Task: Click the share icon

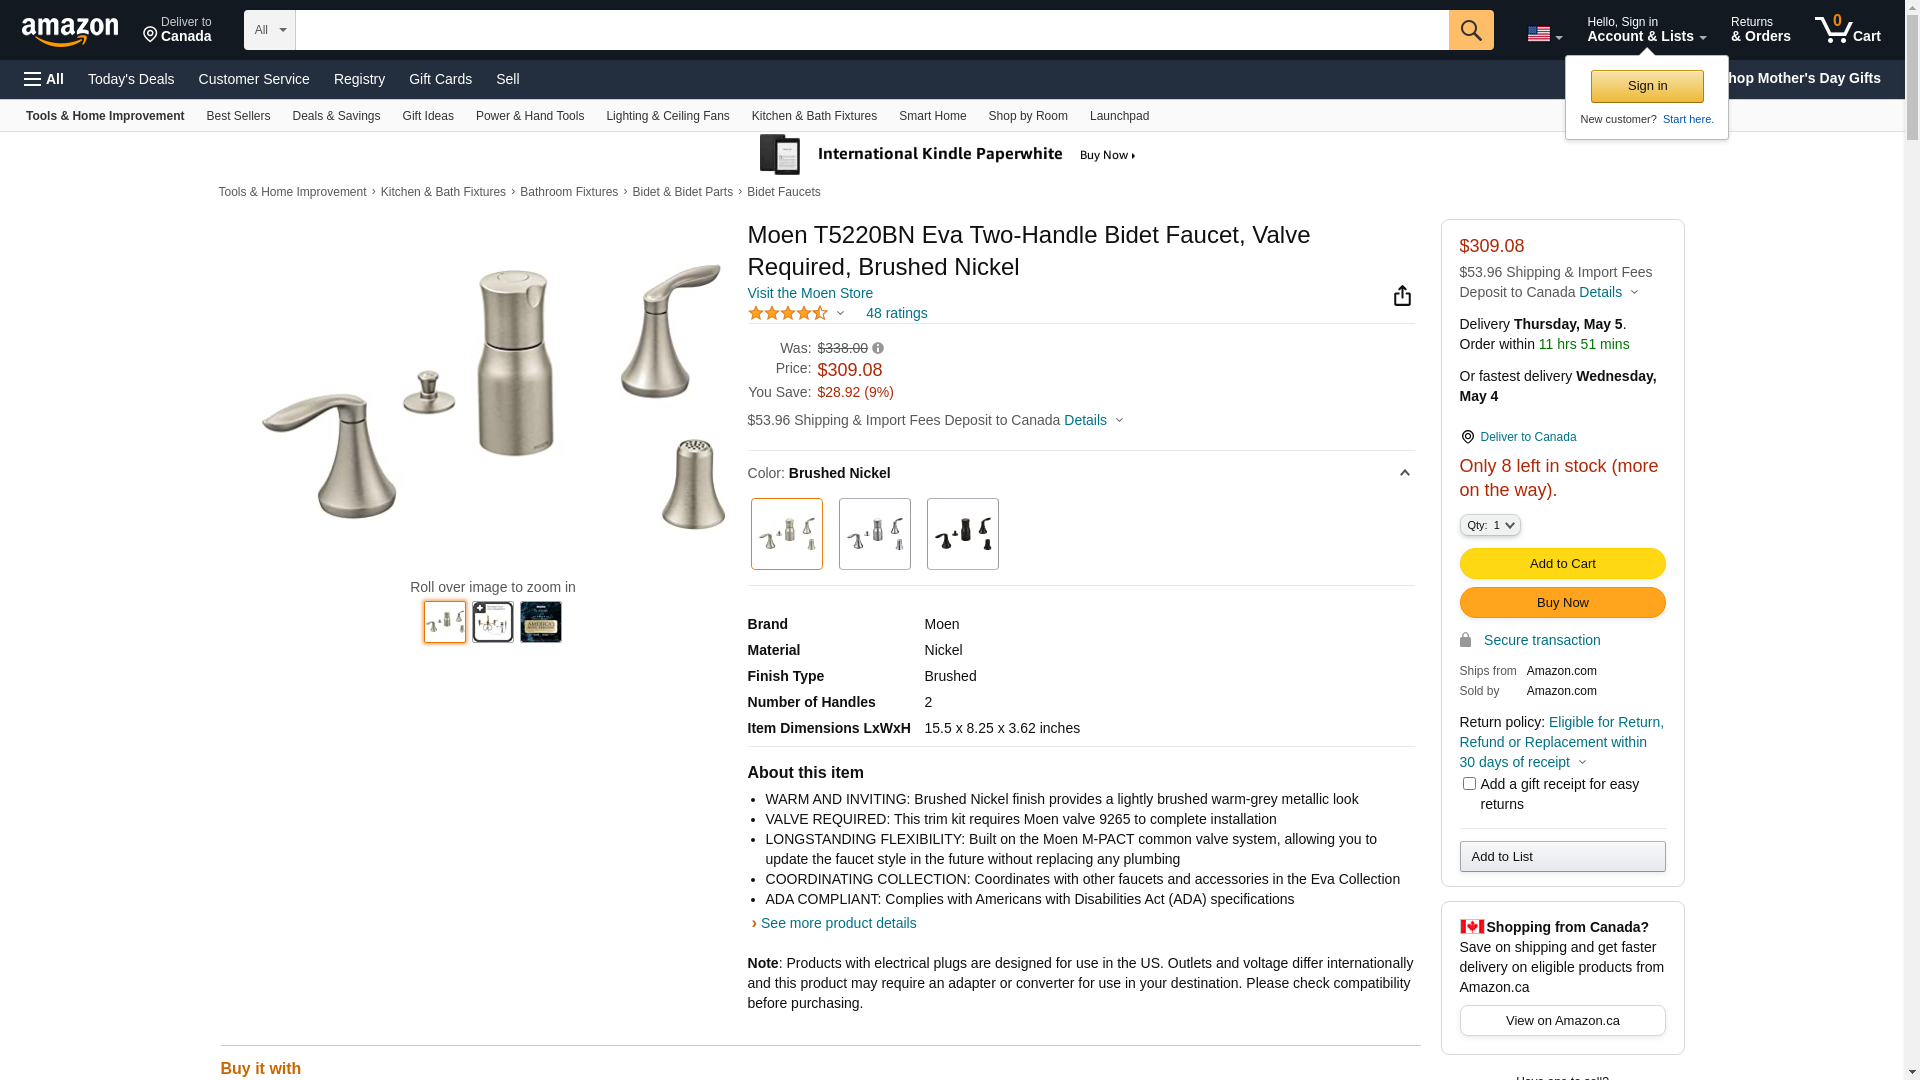Action: (1402, 295)
